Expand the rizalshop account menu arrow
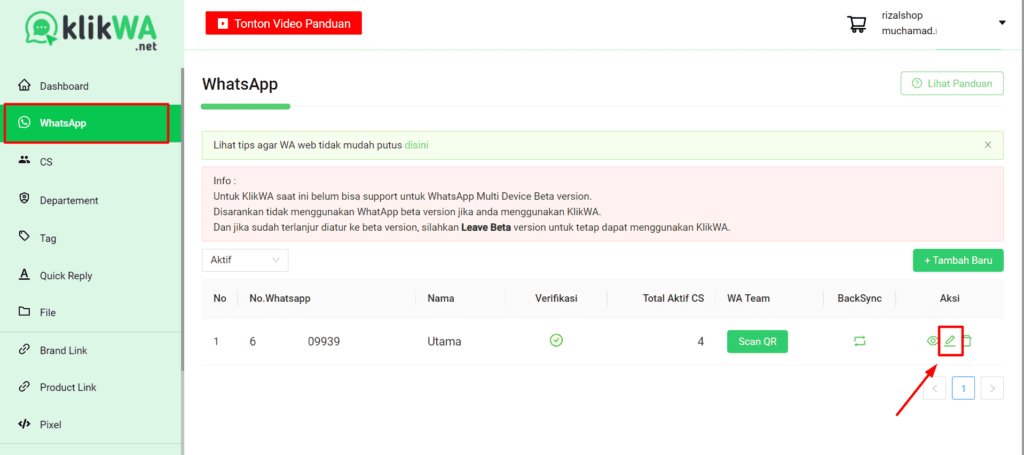Screen dimensions: 1024x455 pyautogui.click(x=1002, y=23)
